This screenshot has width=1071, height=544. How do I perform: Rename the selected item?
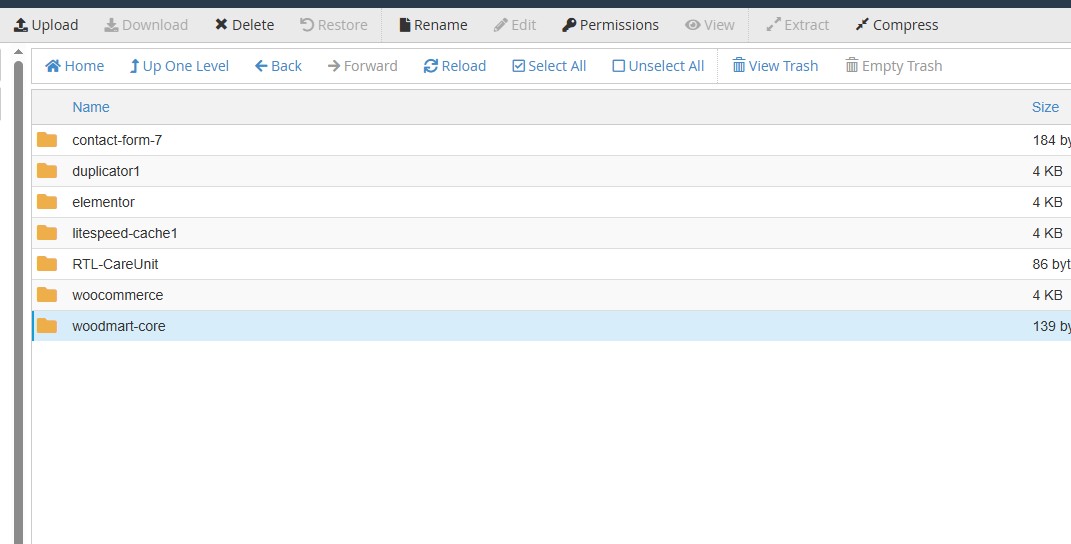(434, 25)
